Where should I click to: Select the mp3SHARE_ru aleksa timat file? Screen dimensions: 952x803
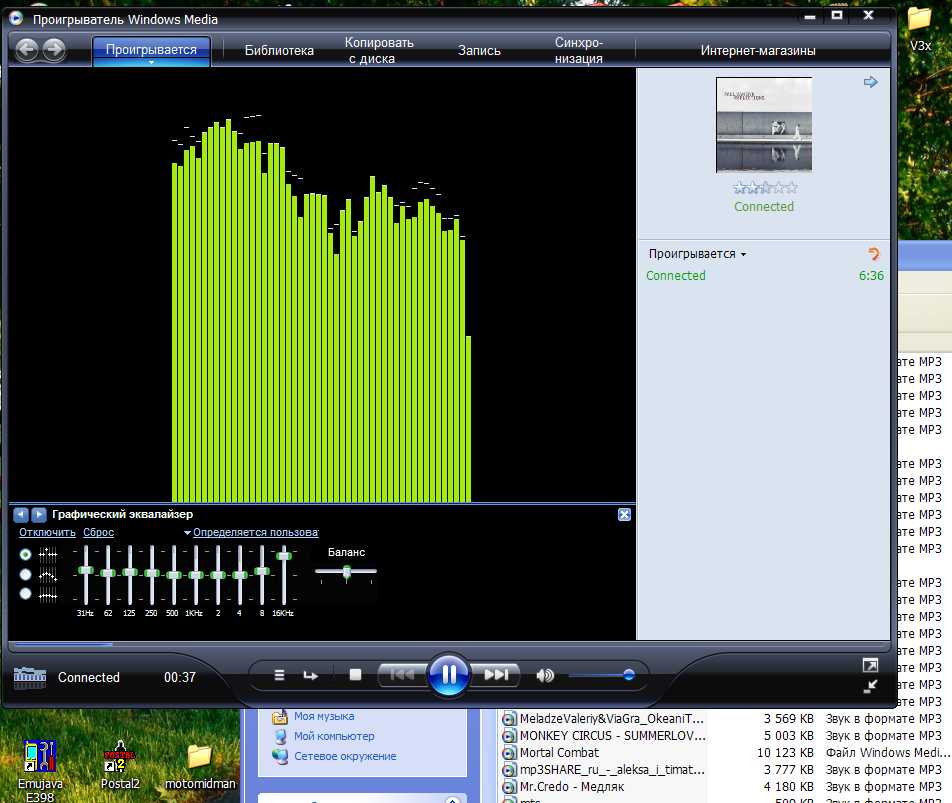[x=612, y=770]
